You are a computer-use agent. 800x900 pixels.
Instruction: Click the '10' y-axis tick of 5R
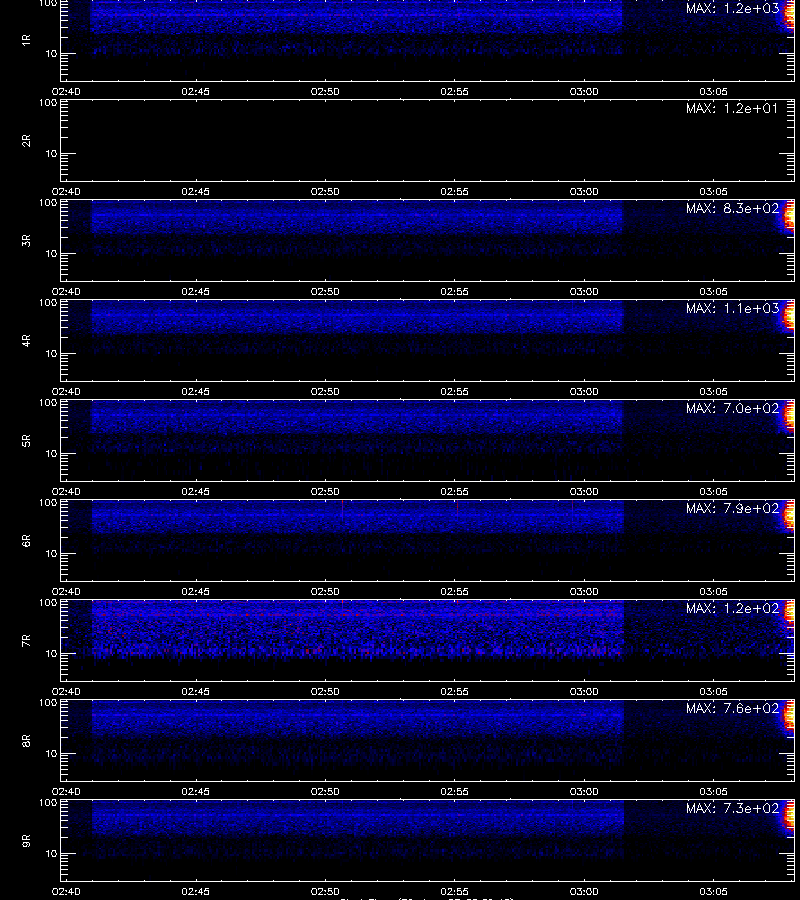[51, 453]
